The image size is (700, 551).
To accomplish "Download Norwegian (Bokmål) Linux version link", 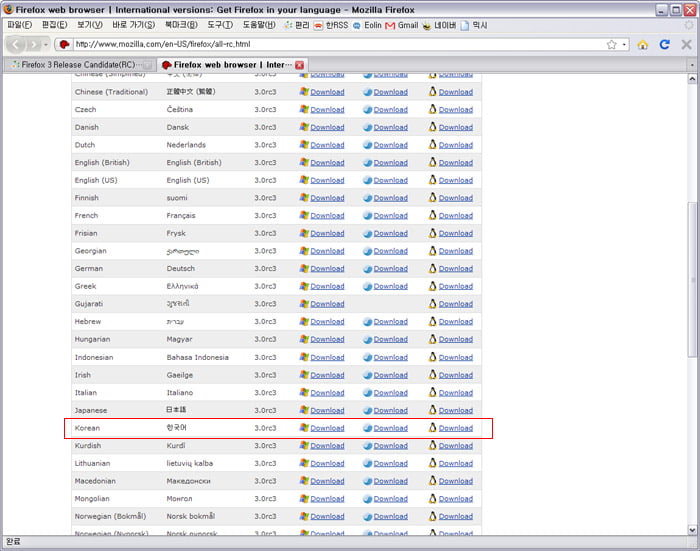I will [456, 516].
